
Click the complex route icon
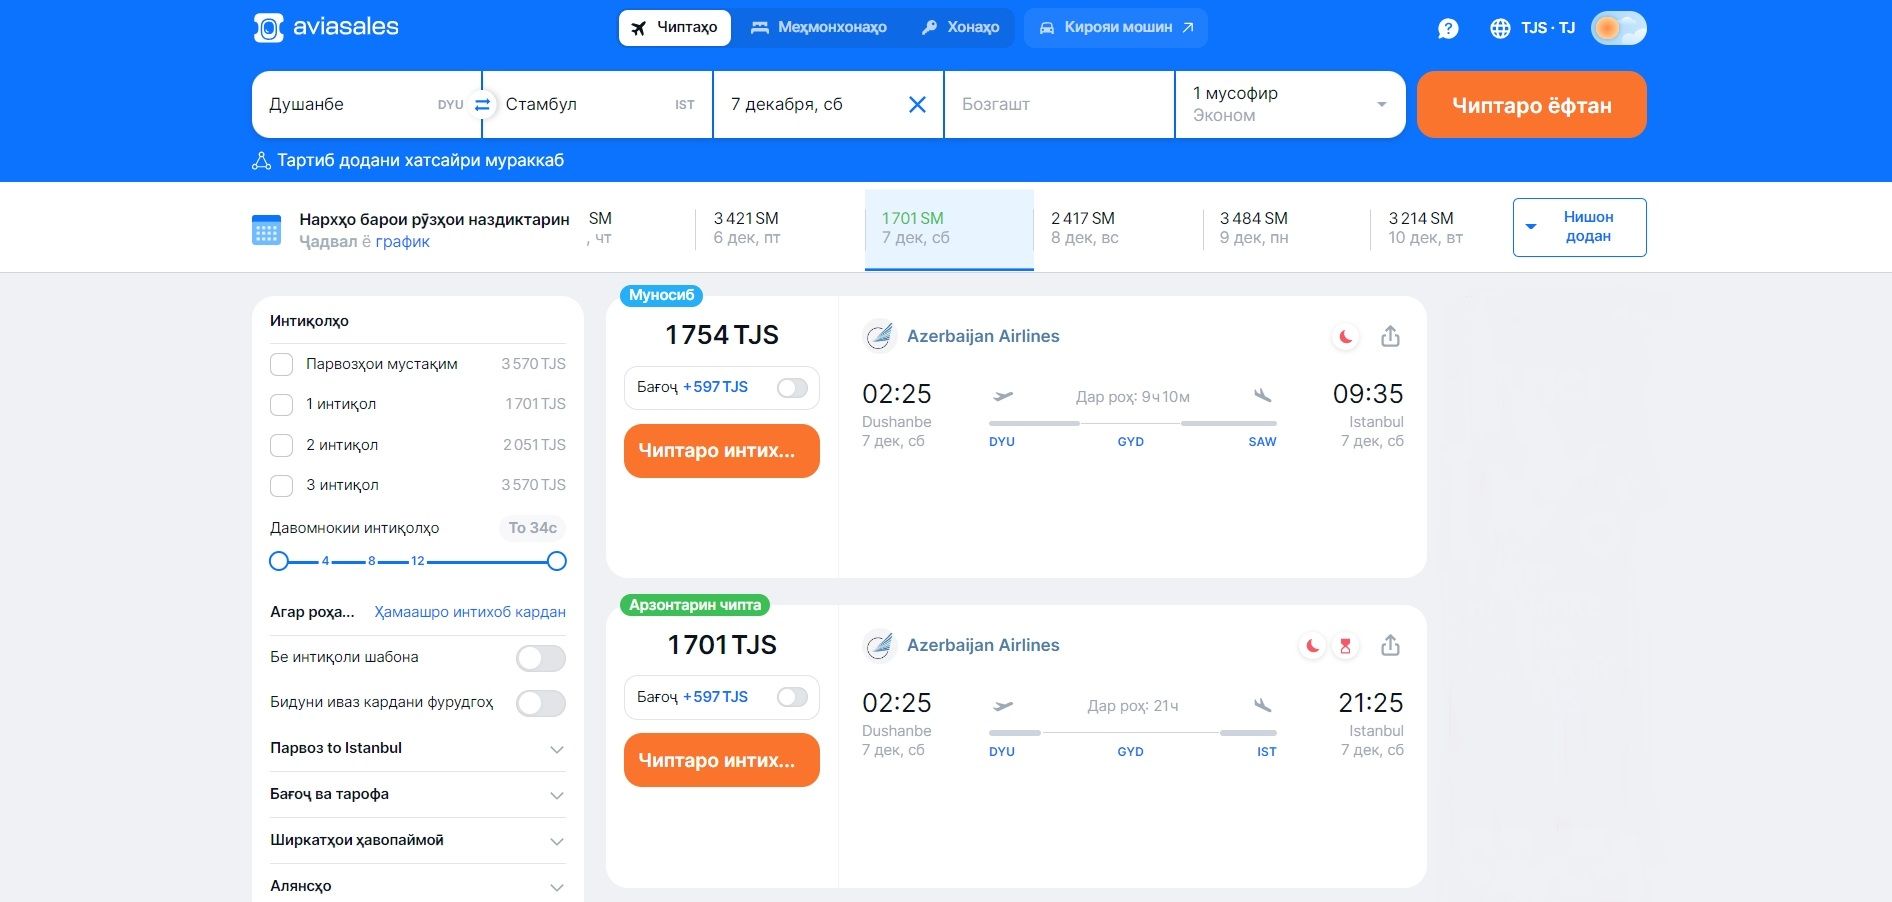tap(261, 160)
